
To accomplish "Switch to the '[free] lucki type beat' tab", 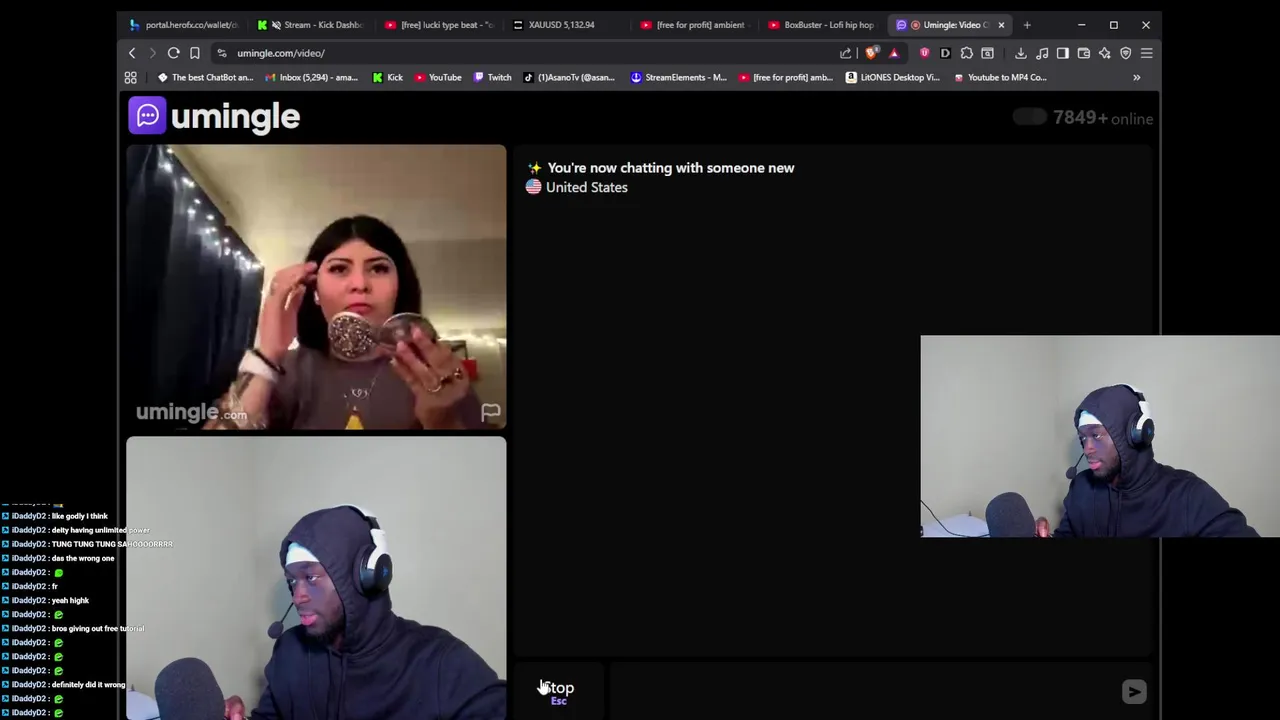I will pos(439,25).
